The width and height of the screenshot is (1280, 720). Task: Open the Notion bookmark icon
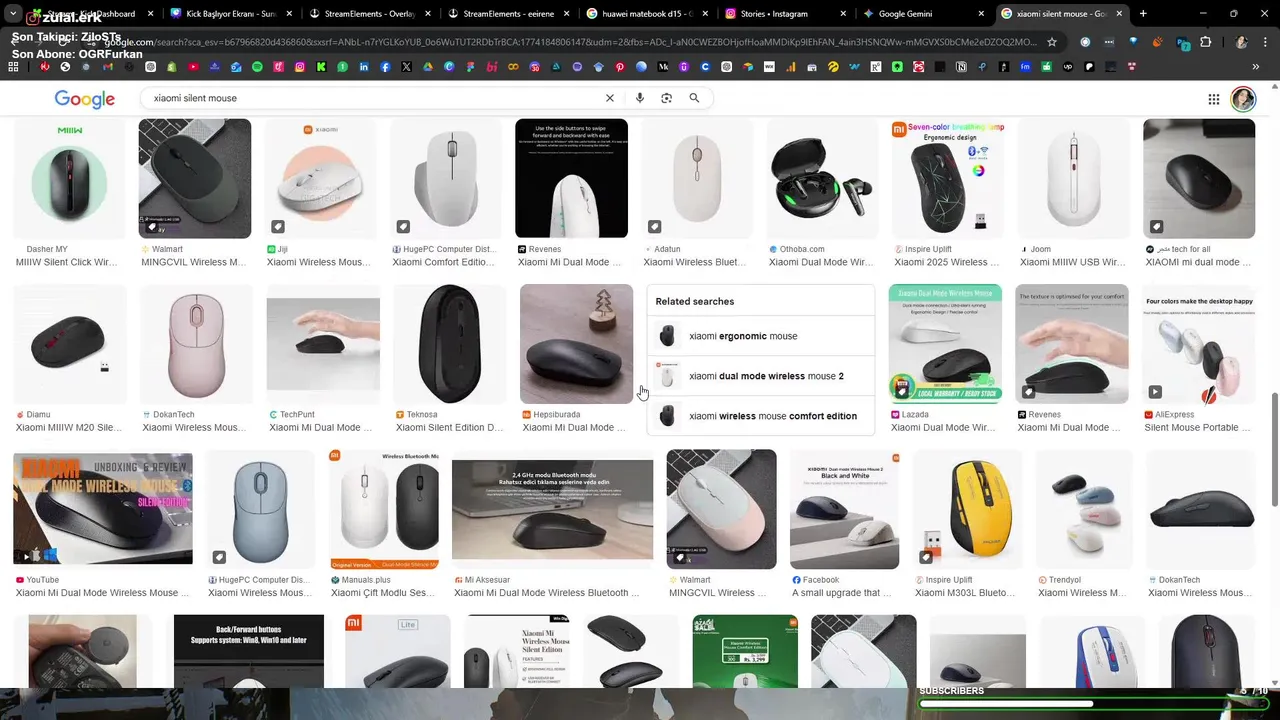point(960,67)
